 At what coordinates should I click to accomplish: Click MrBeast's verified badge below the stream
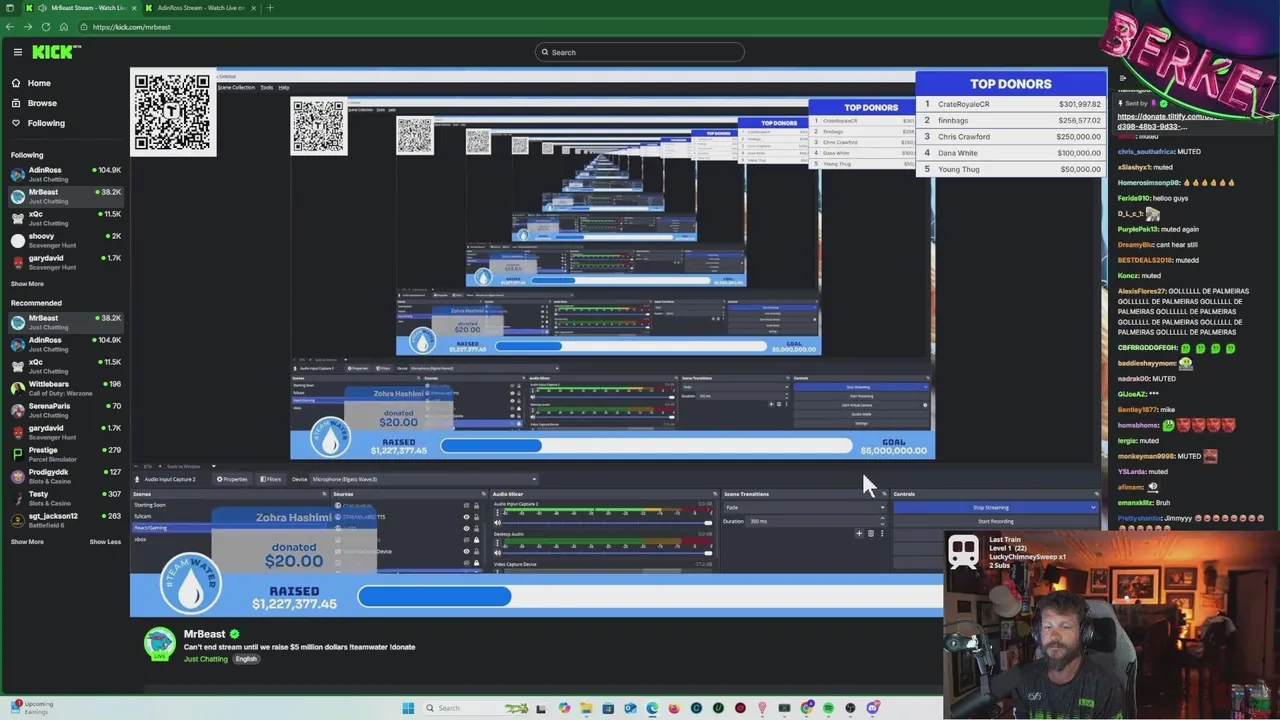235,634
